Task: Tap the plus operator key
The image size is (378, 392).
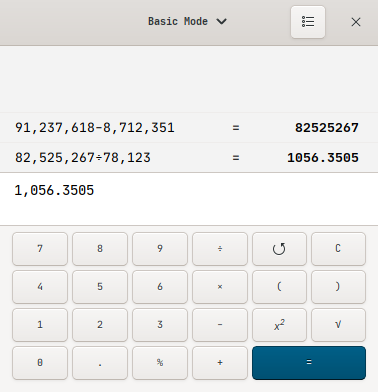Action: pyautogui.click(x=220, y=363)
